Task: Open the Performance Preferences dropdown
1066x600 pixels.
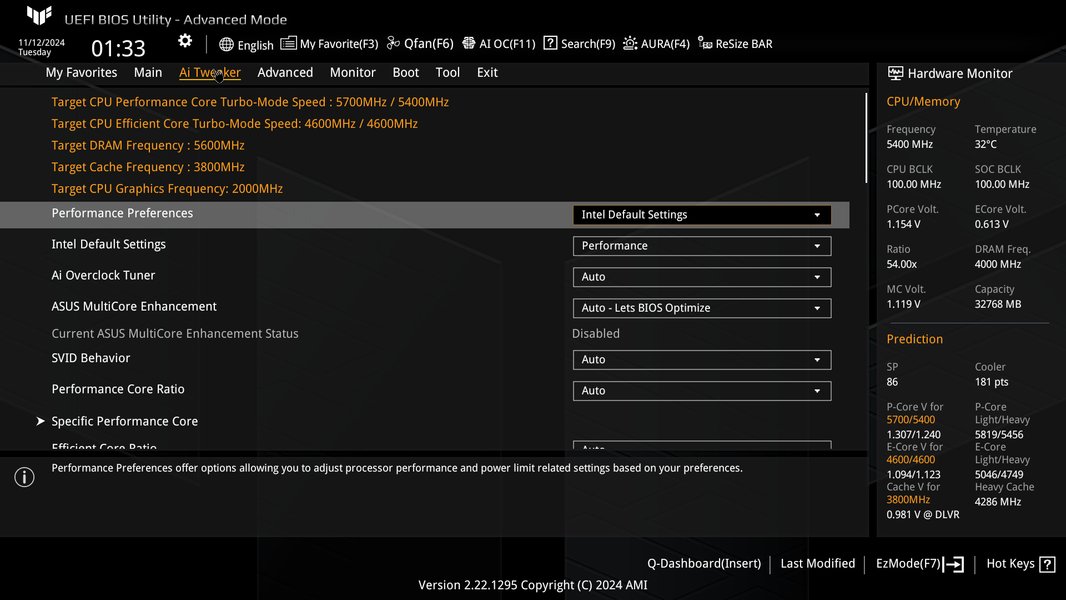Action: pyautogui.click(x=702, y=215)
